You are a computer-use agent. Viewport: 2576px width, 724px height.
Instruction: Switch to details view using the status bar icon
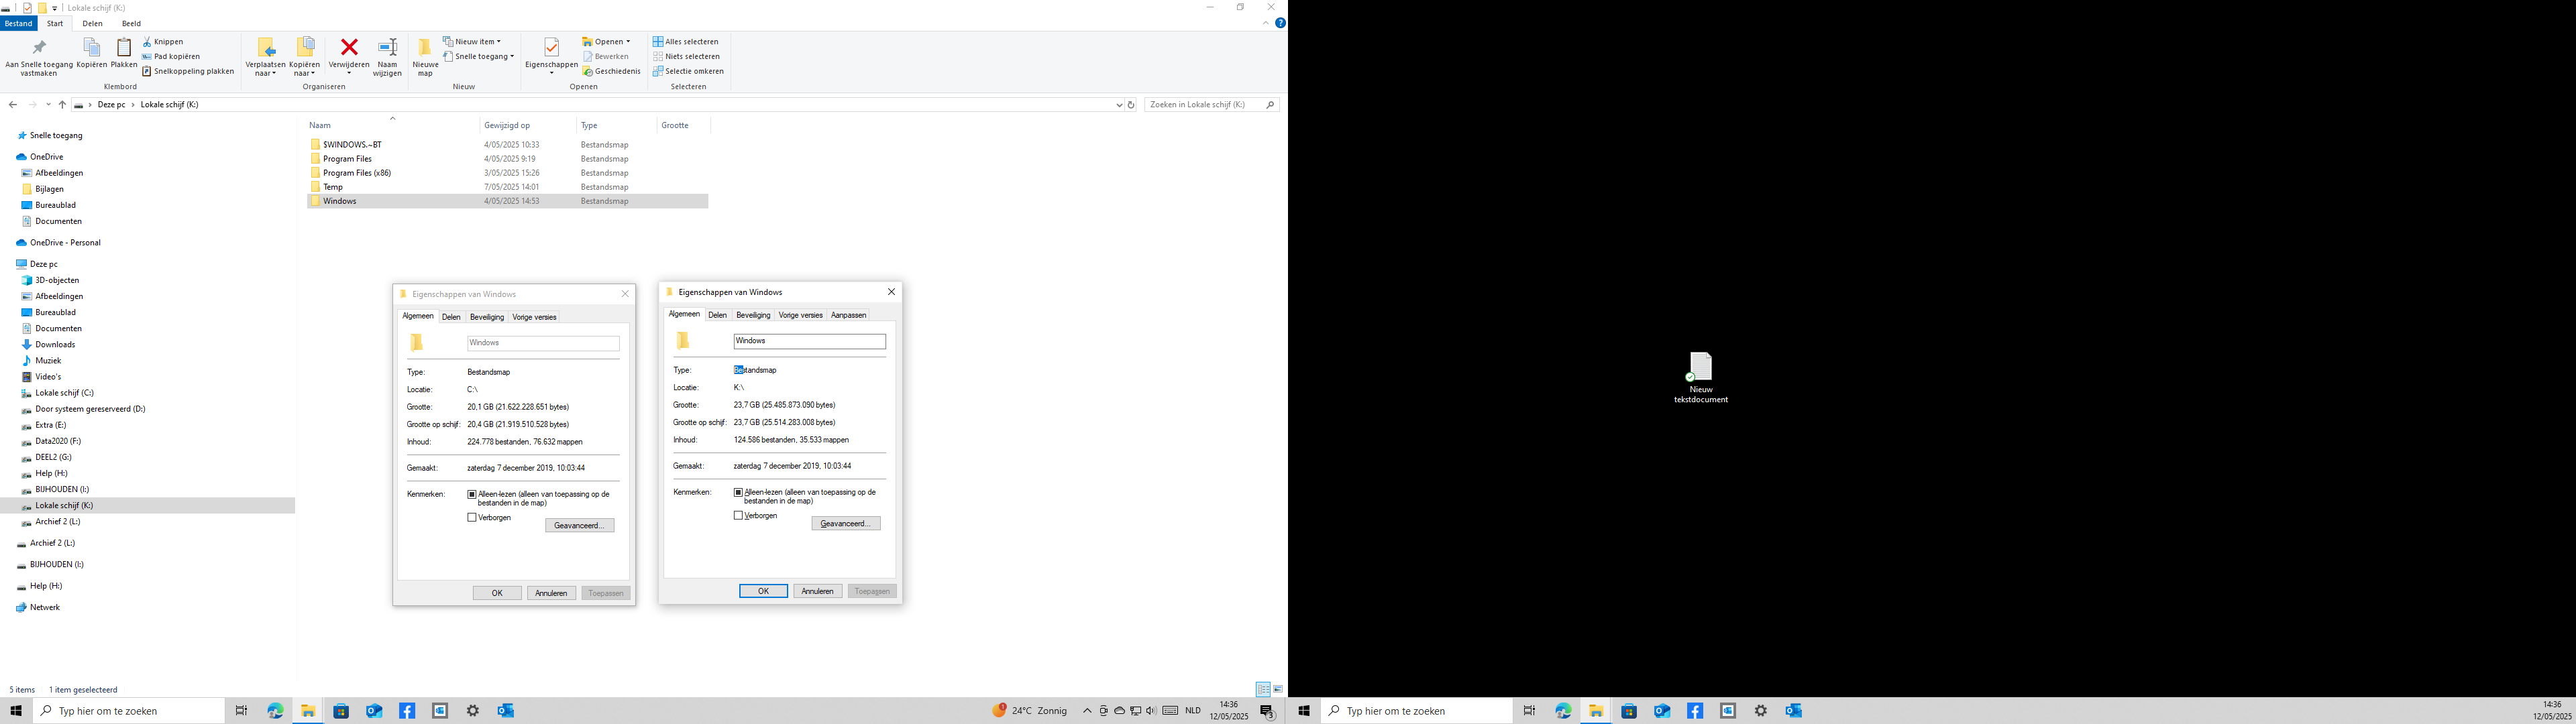click(x=1263, y=689)
